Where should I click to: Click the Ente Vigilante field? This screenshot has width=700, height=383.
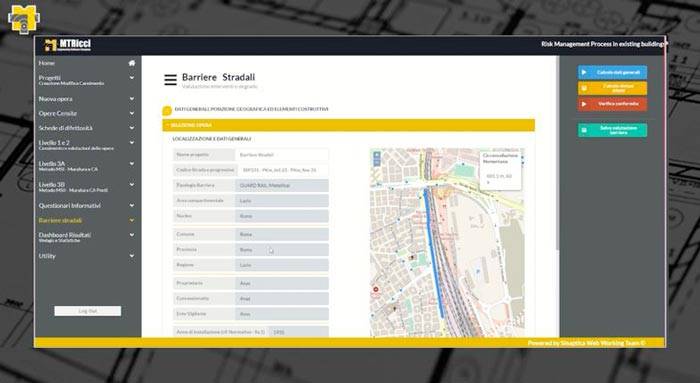point(282,314)
